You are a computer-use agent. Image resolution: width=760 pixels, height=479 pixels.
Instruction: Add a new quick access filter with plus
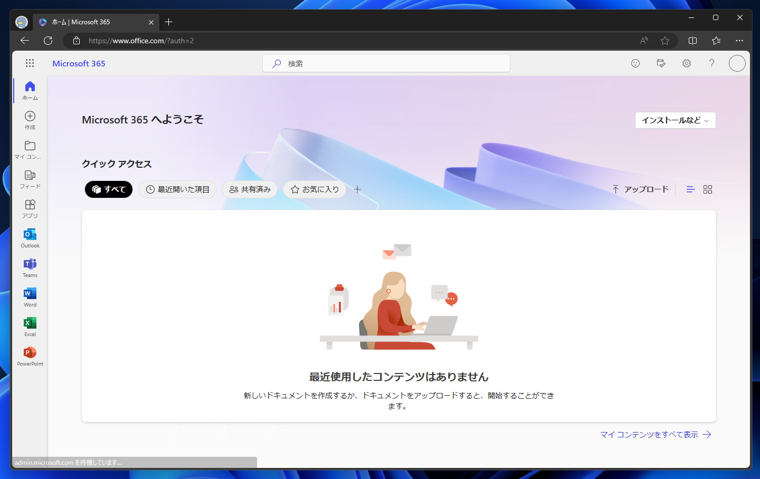pos(357,190)
